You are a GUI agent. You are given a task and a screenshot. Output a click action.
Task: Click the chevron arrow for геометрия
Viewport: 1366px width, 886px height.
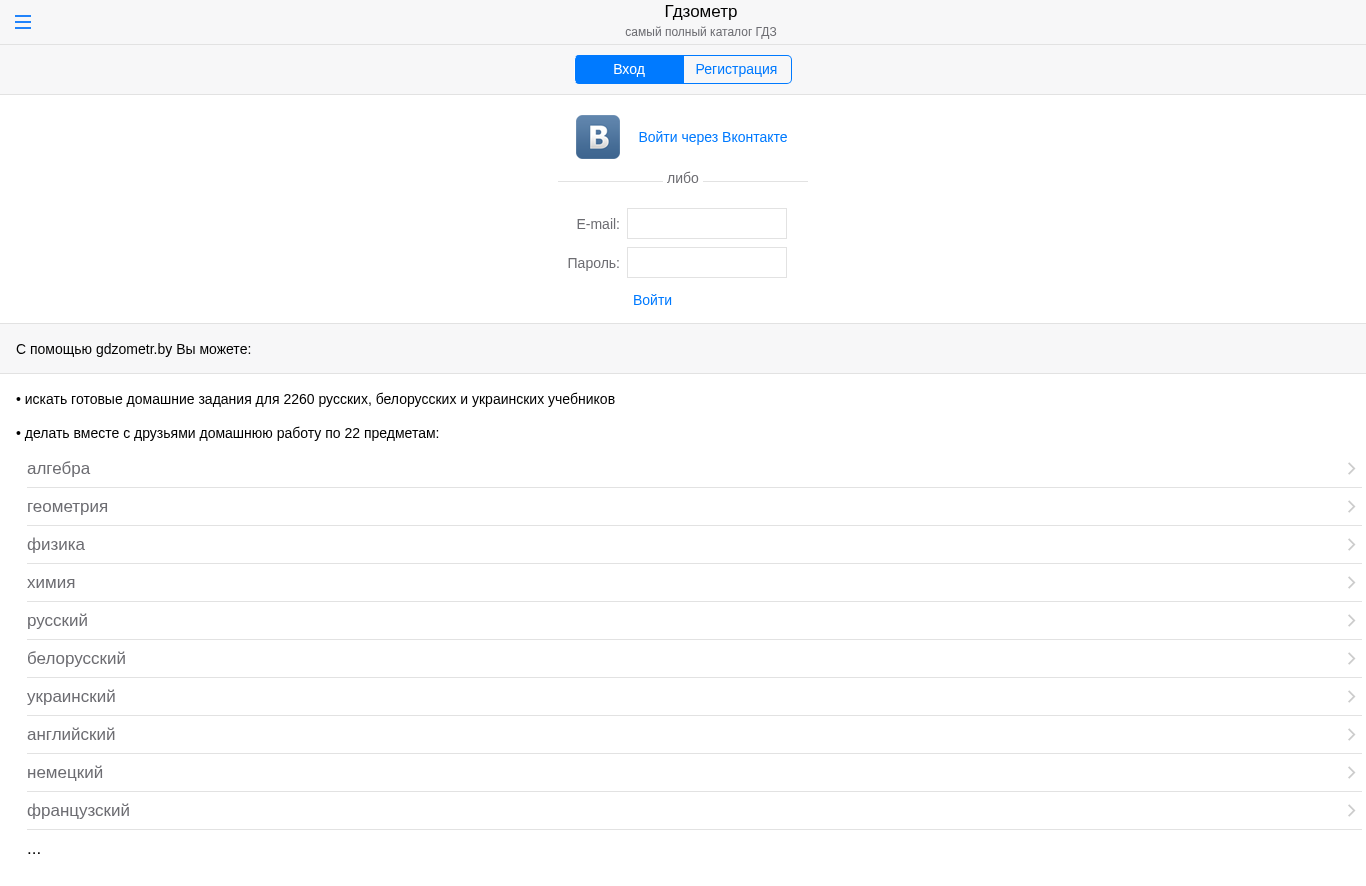click(x=1351, y=507)
